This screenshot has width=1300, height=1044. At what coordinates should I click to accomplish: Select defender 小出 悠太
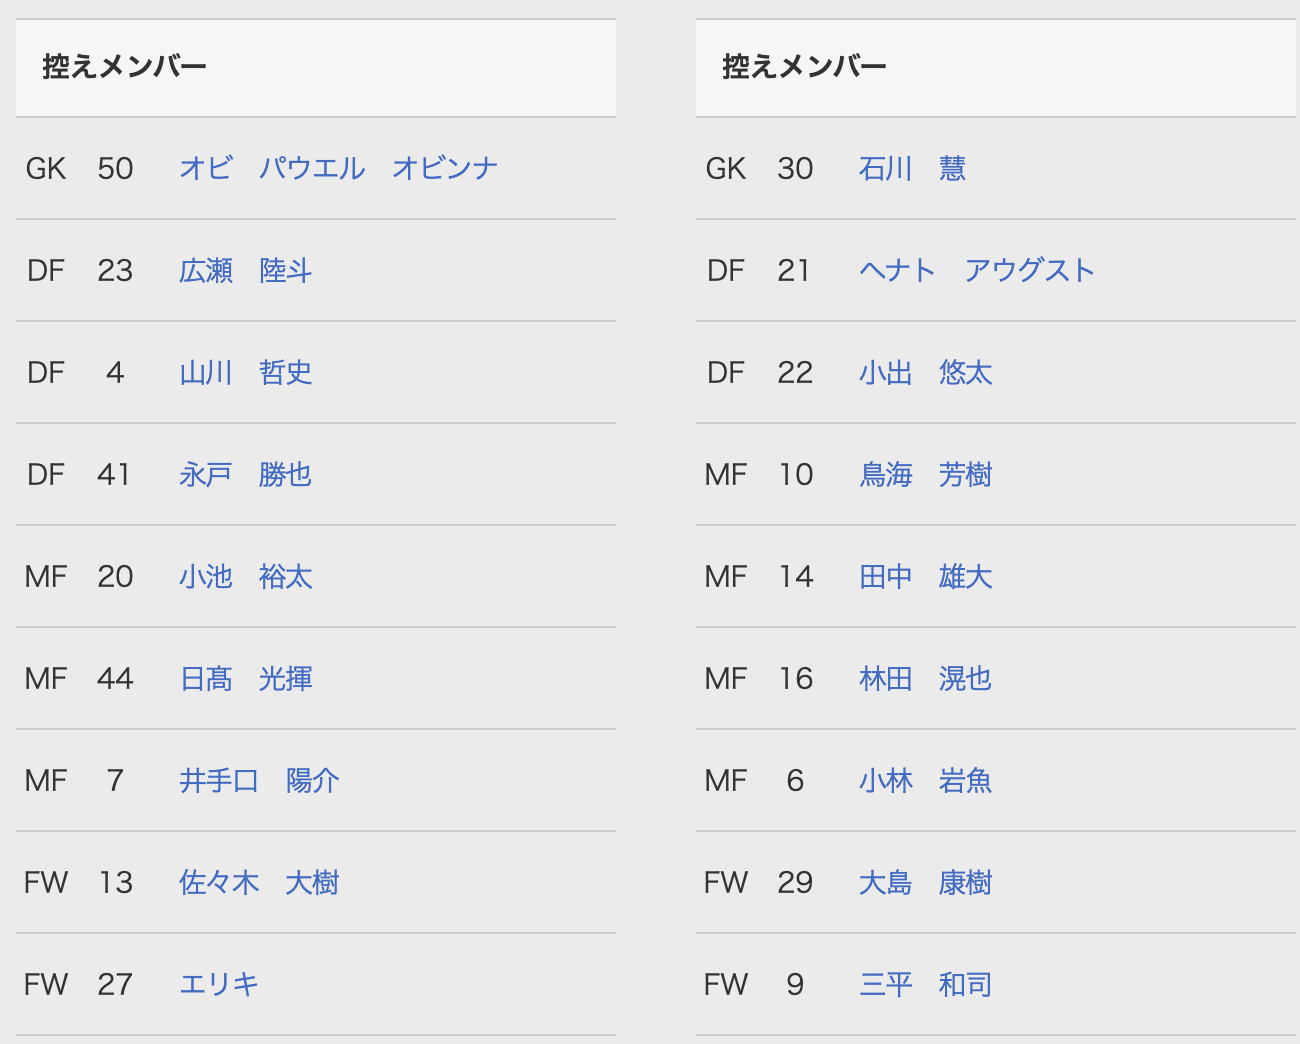coord(925,372)
